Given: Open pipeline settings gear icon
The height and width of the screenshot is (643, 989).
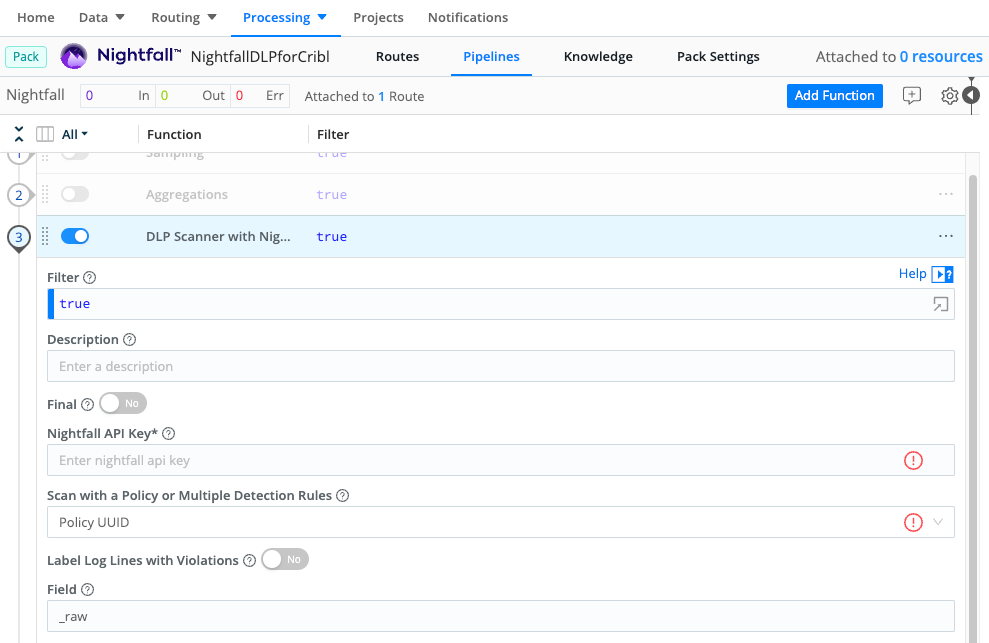Looking at the screenshot, I should click(949, 96).
